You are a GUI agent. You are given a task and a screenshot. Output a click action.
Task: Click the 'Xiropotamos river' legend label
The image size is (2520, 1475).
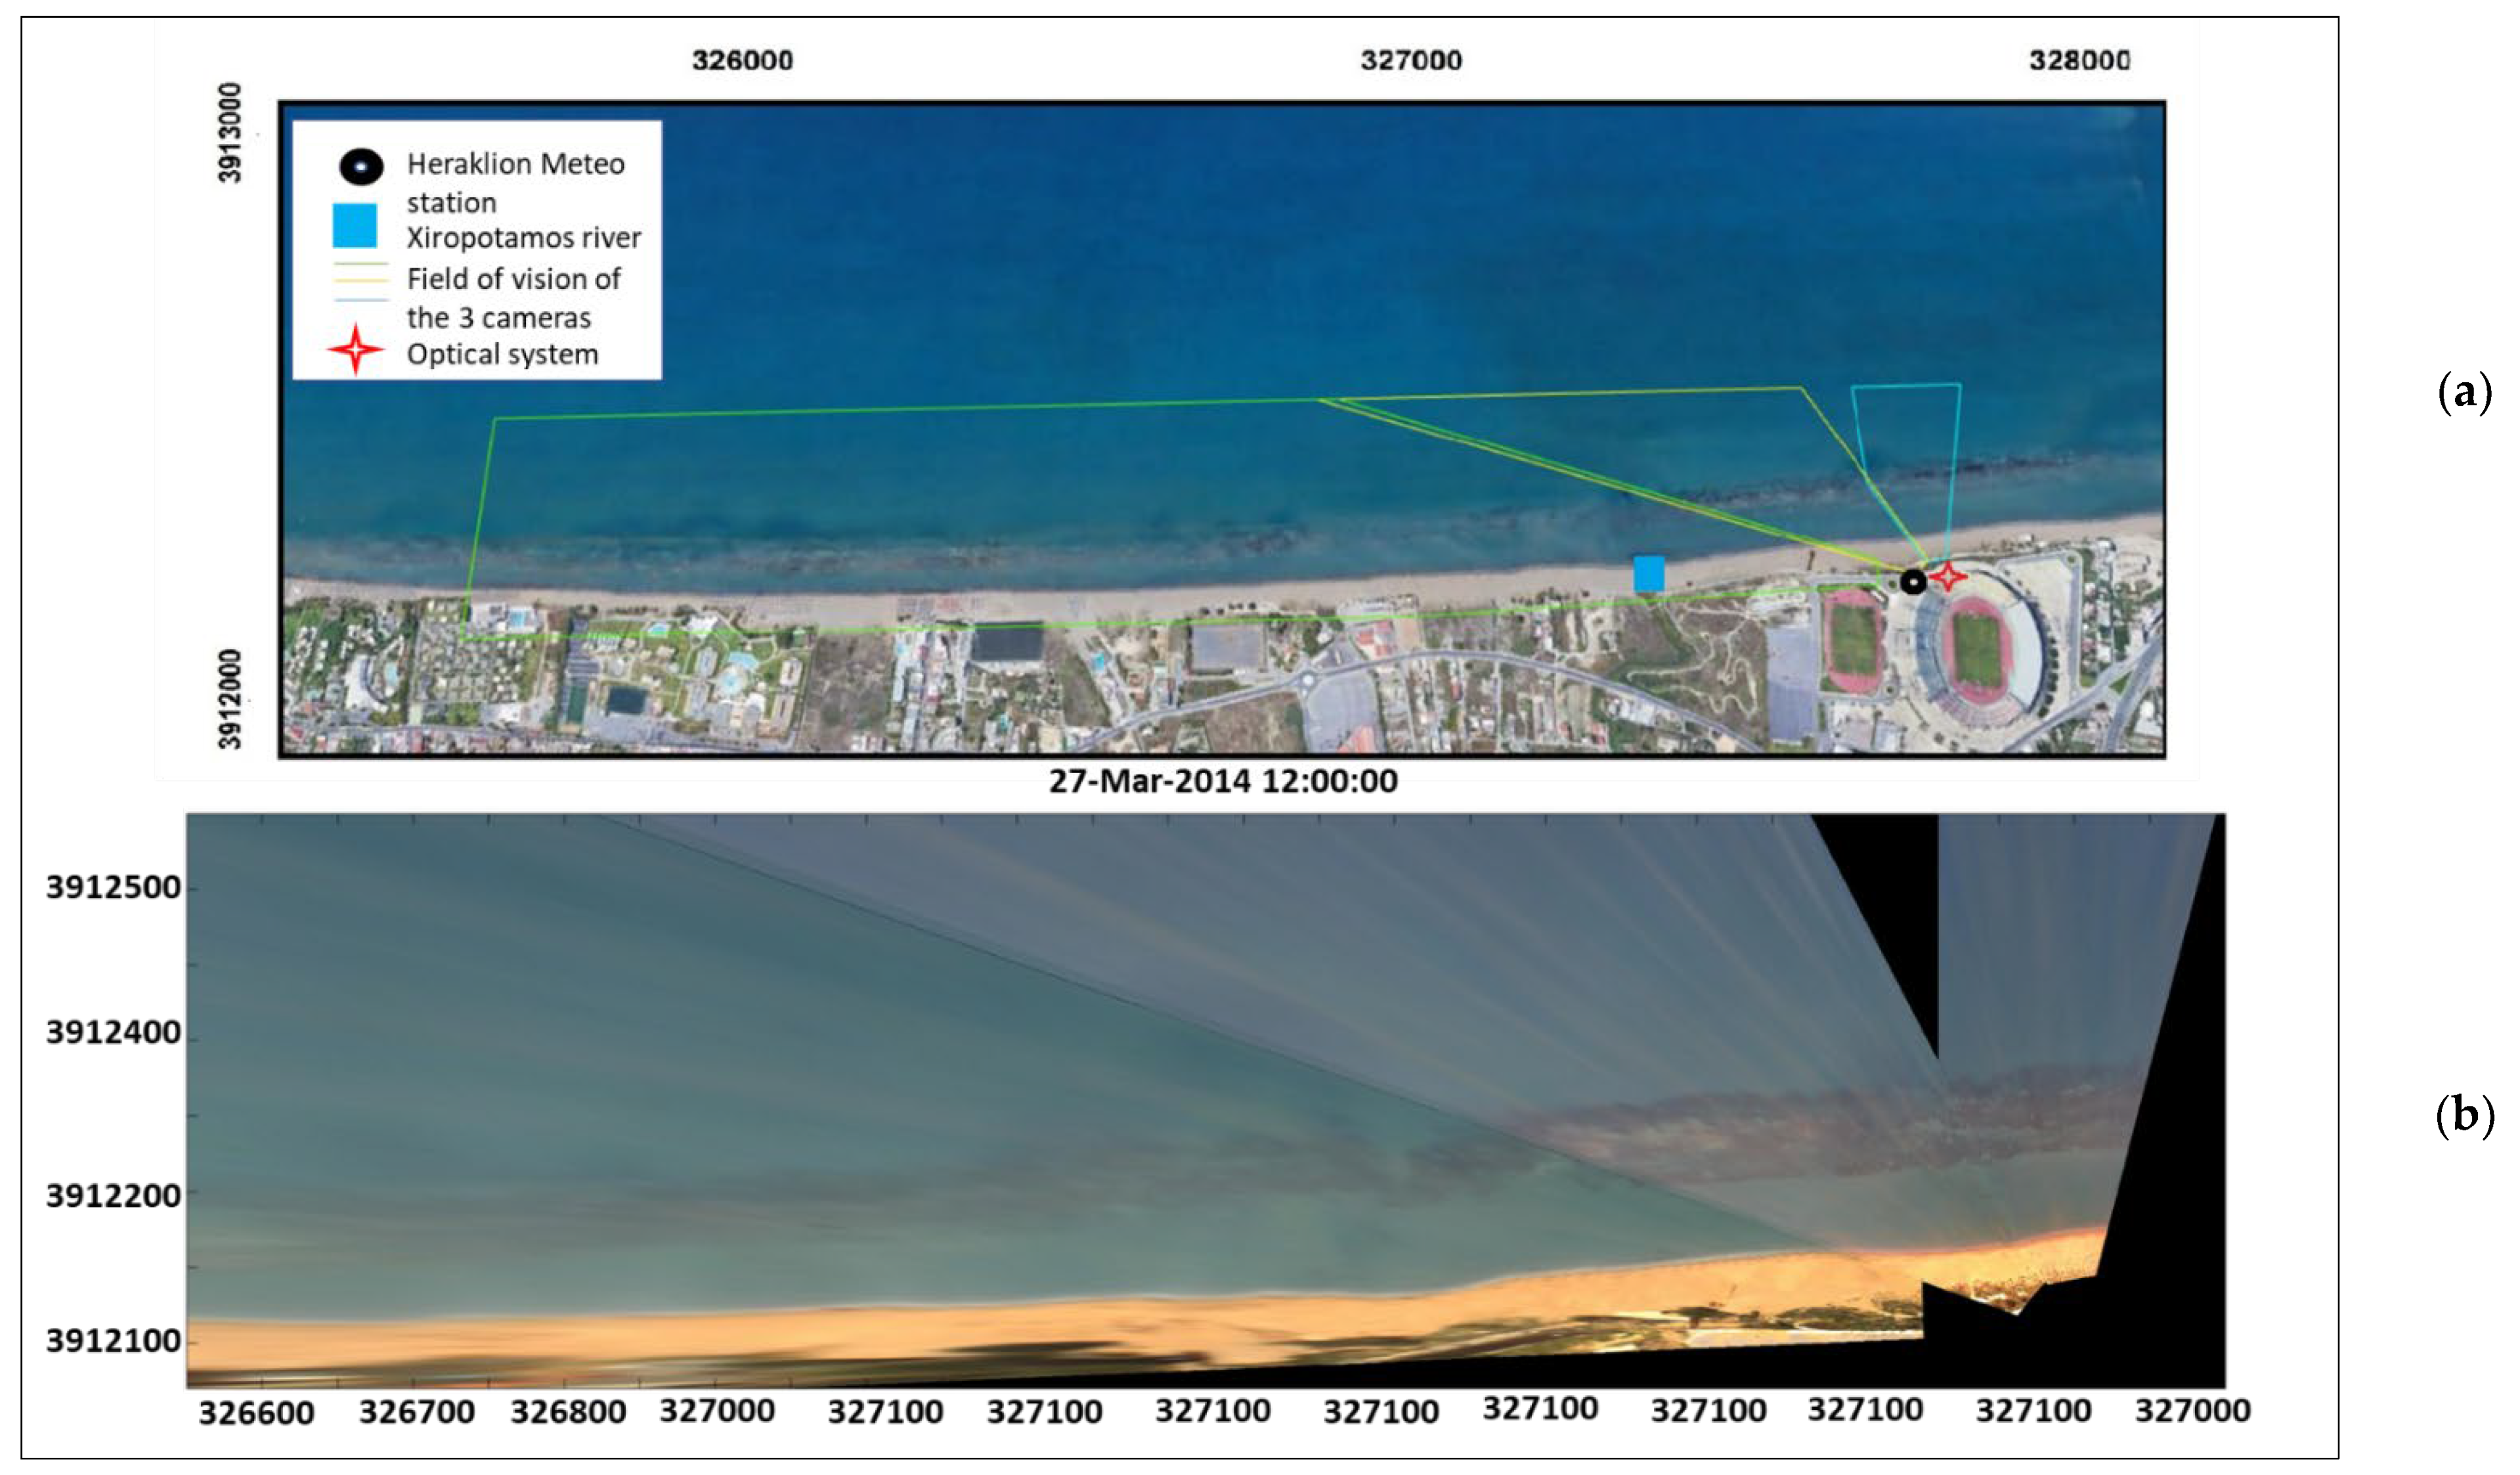coord(523,238)
